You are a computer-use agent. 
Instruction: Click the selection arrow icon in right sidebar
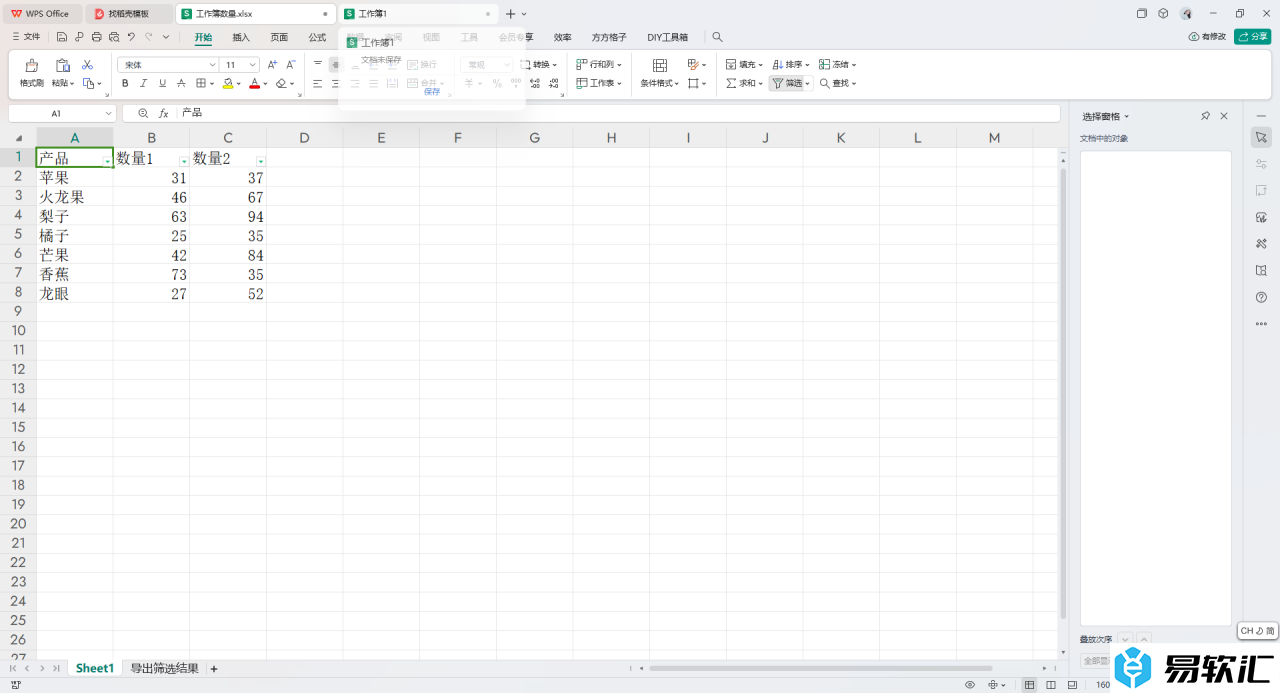[1261, 137]
